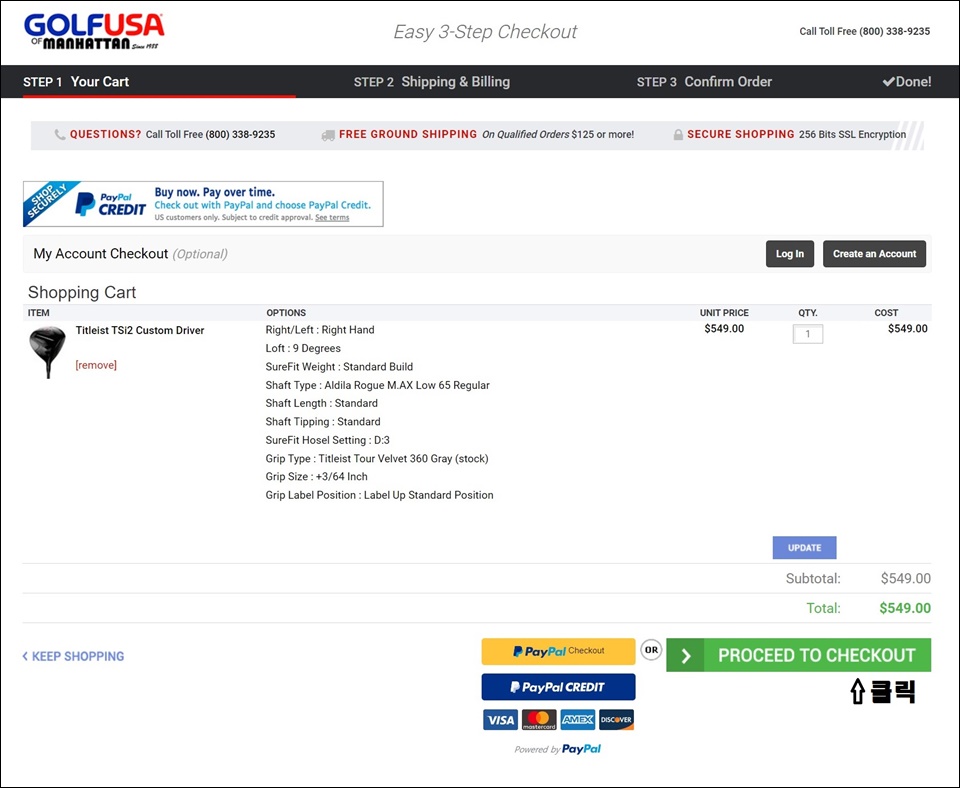Pay with the yellow PayPal Checkout button

558,651
